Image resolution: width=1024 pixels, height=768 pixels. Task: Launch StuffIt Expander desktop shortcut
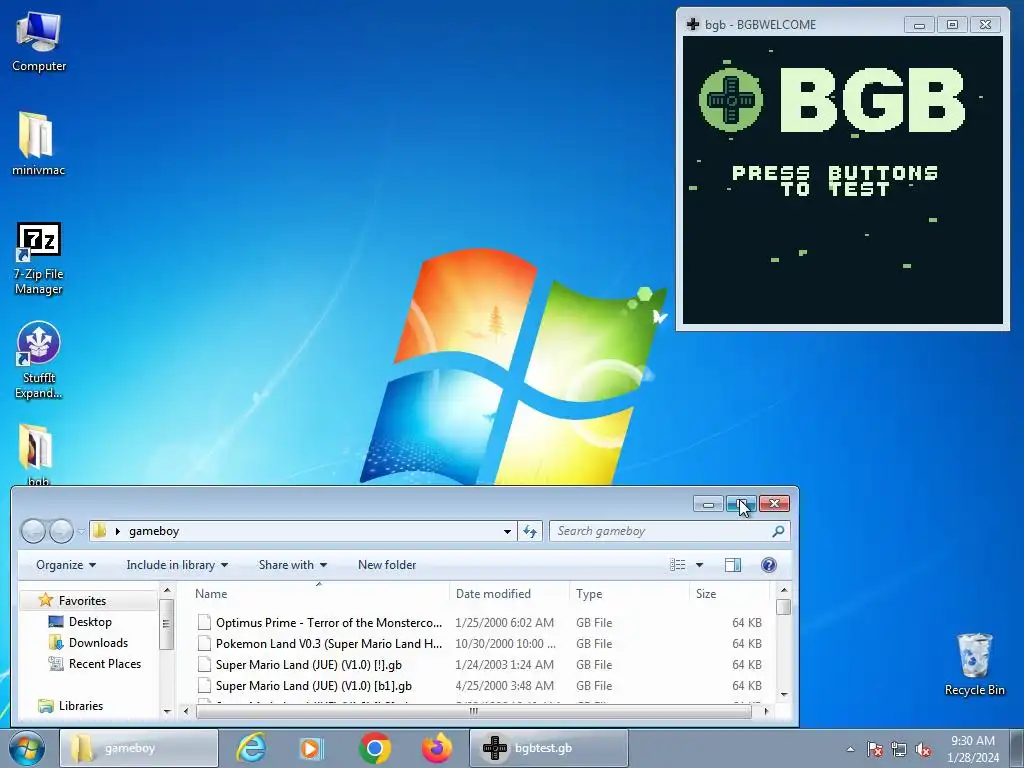(39, 359)
